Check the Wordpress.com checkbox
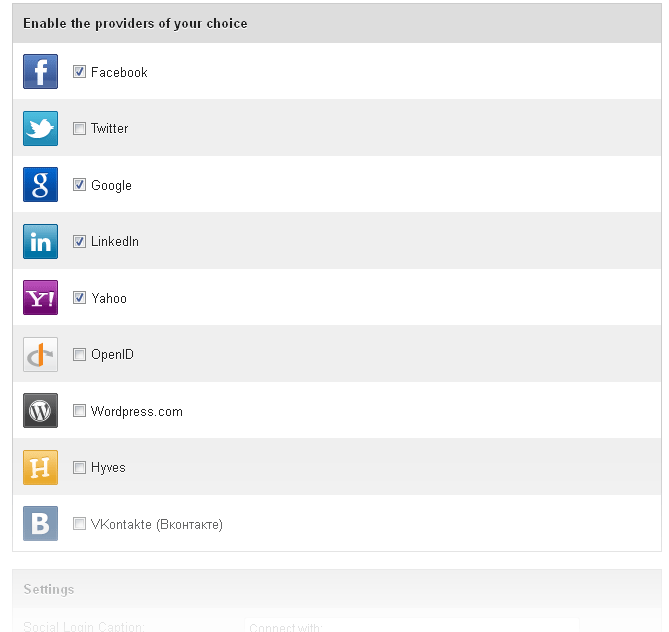The image size is (669, 632). coord(80,411)
